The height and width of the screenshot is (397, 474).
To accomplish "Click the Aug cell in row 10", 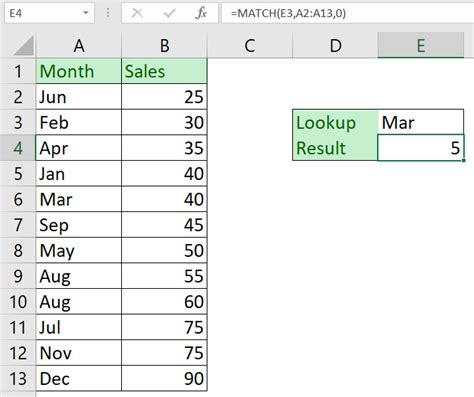I will click(x=79, y=302).
